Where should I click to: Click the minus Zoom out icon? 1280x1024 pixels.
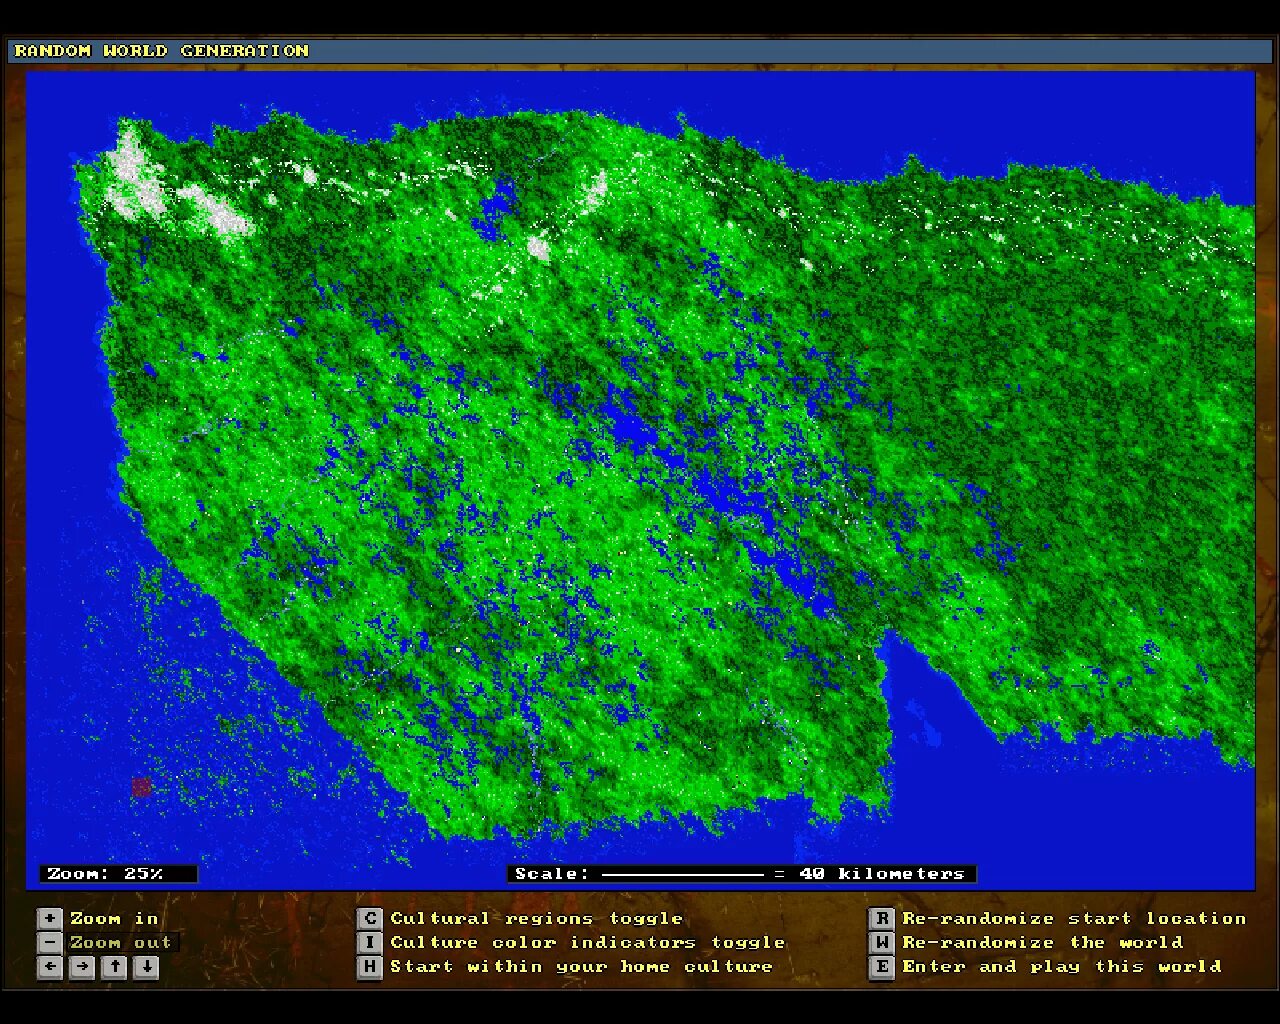click(x=49, y=942)
